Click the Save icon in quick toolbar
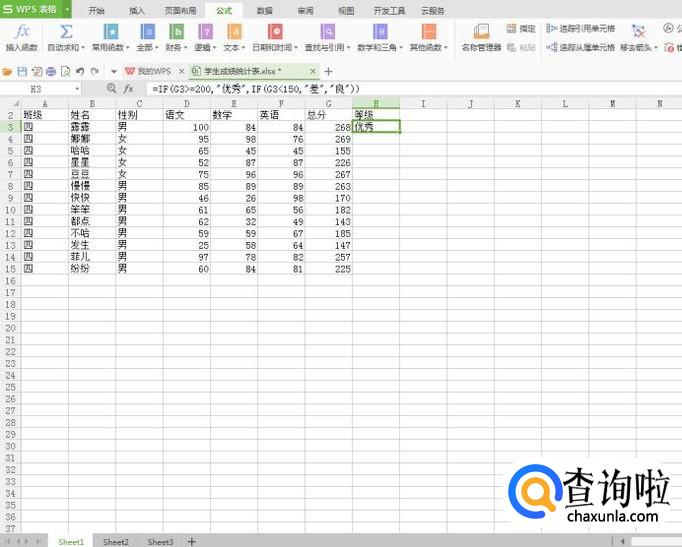Viewport: 682px width, 547px height. tap(22, 71)
